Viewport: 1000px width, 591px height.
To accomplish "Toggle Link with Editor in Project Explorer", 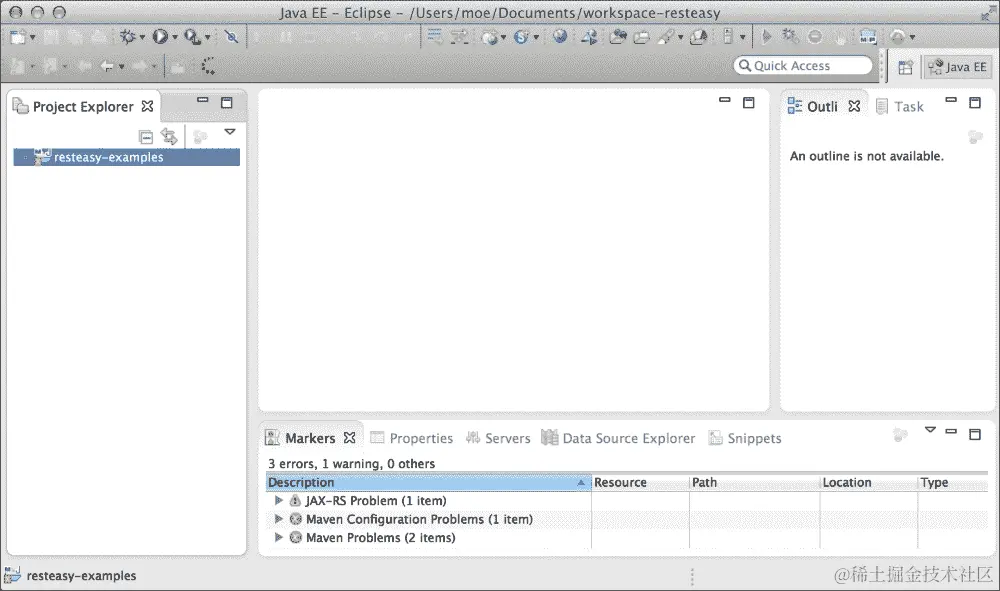I will [169, 136].
